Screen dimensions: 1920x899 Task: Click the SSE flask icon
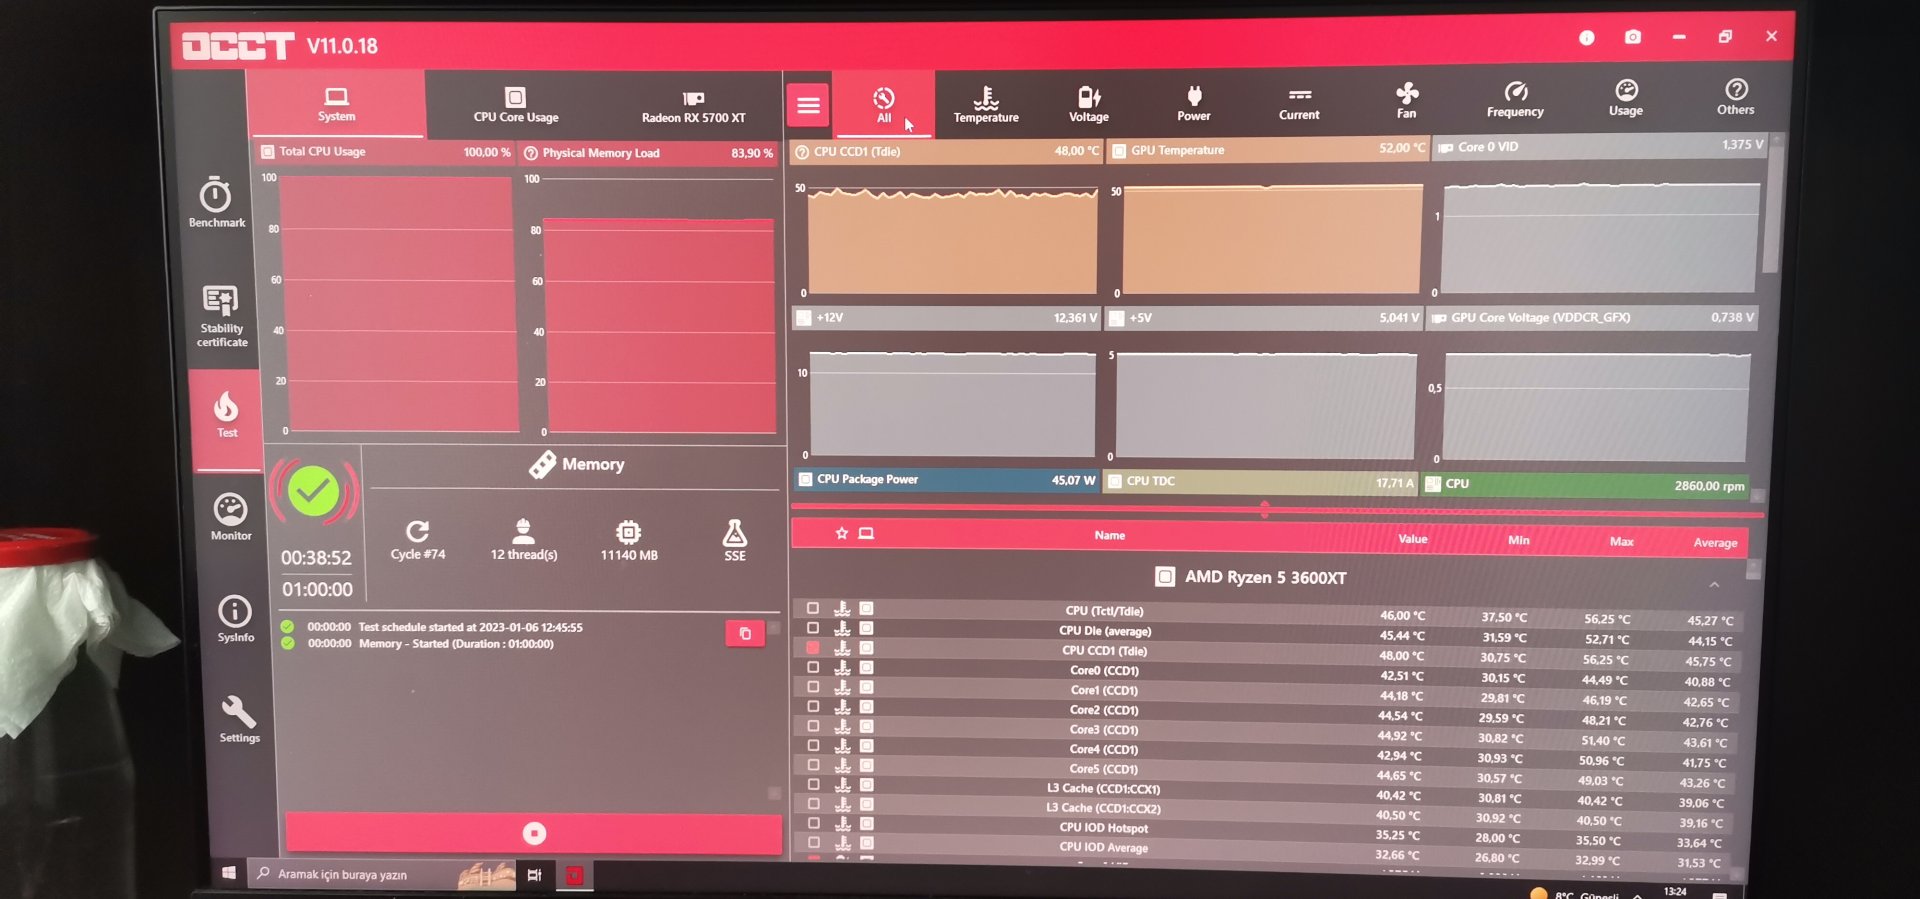[x=735, y=532]
